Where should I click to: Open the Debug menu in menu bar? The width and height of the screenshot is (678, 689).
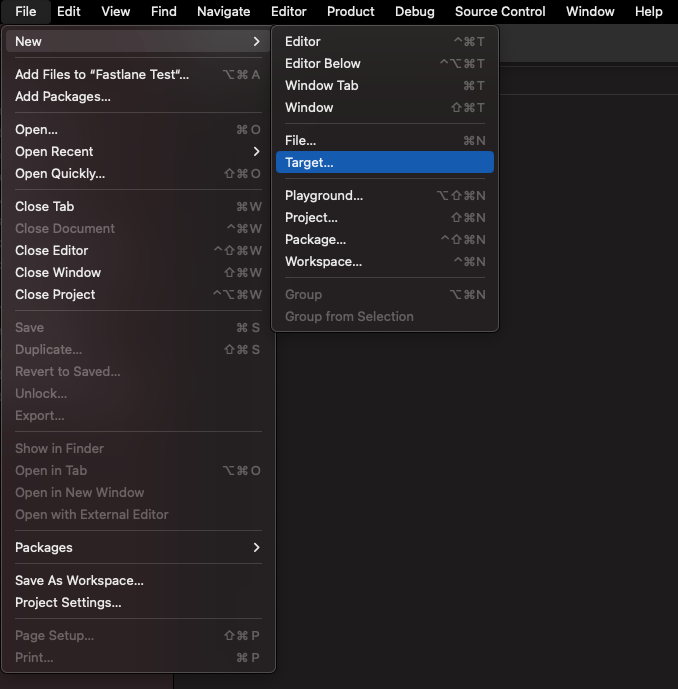(414, 12)
